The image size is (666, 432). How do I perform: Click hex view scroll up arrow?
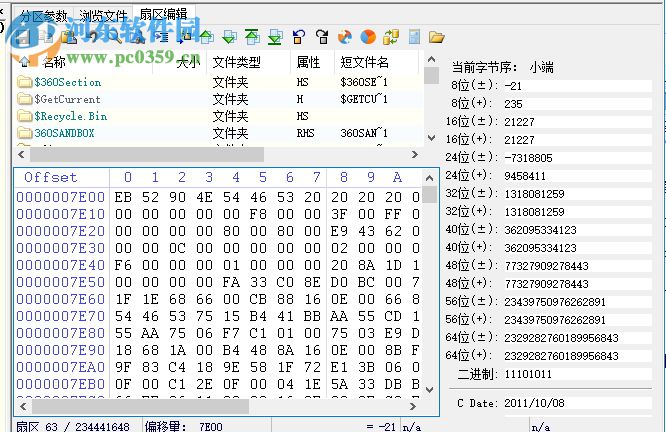point(429,178)
